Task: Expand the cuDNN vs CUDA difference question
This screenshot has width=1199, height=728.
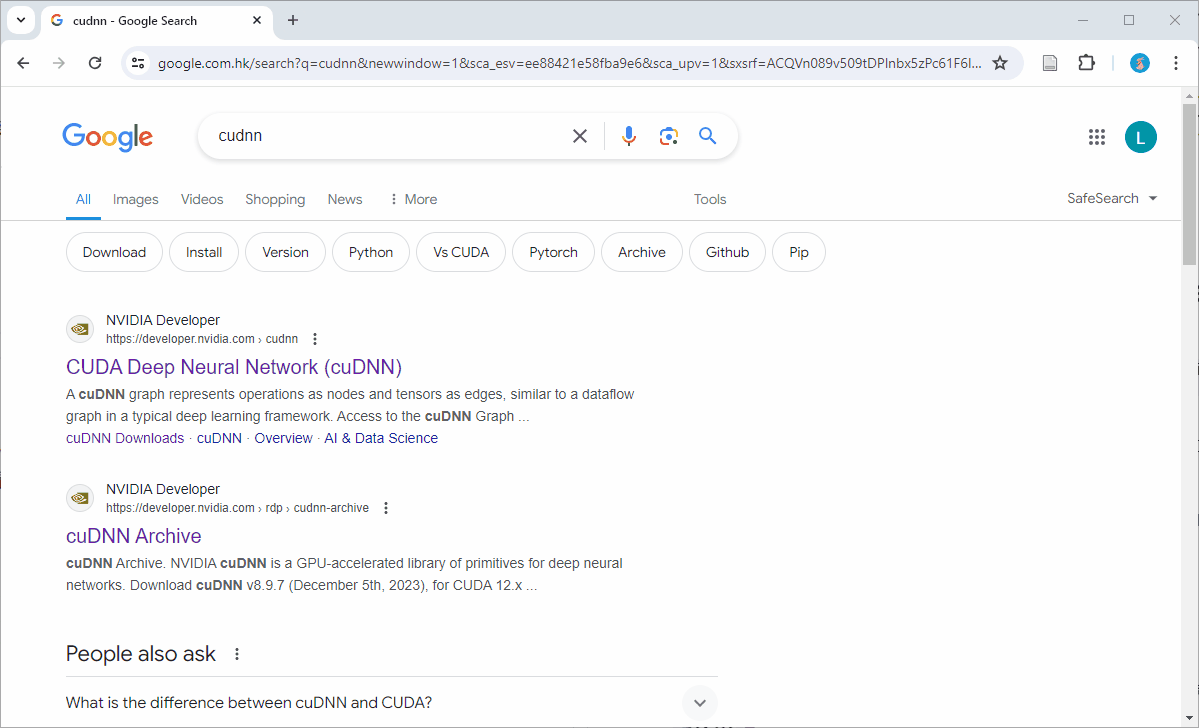Action: (699, 701)
